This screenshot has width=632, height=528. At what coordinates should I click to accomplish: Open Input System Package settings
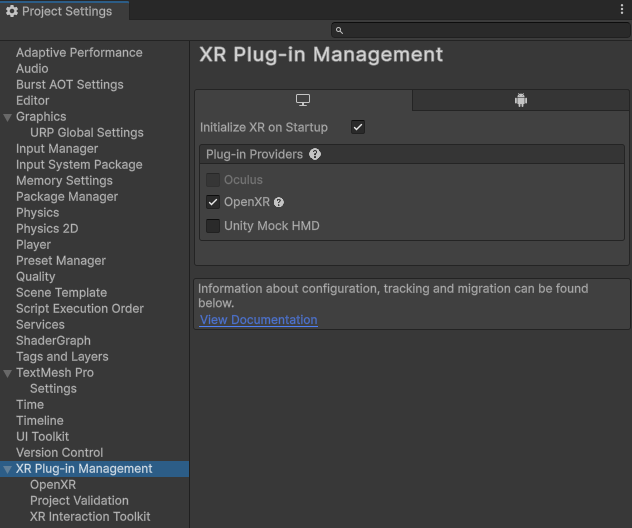(79, 164)
